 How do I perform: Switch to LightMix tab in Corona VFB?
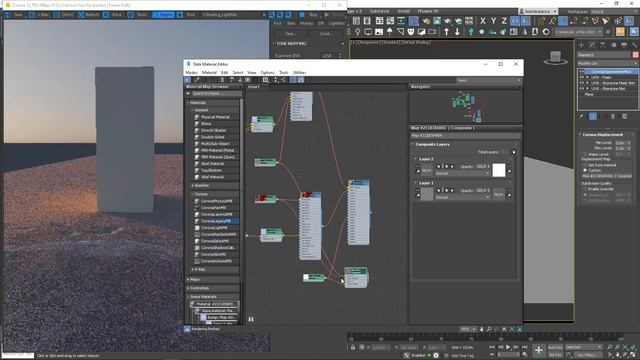point(336,23)
